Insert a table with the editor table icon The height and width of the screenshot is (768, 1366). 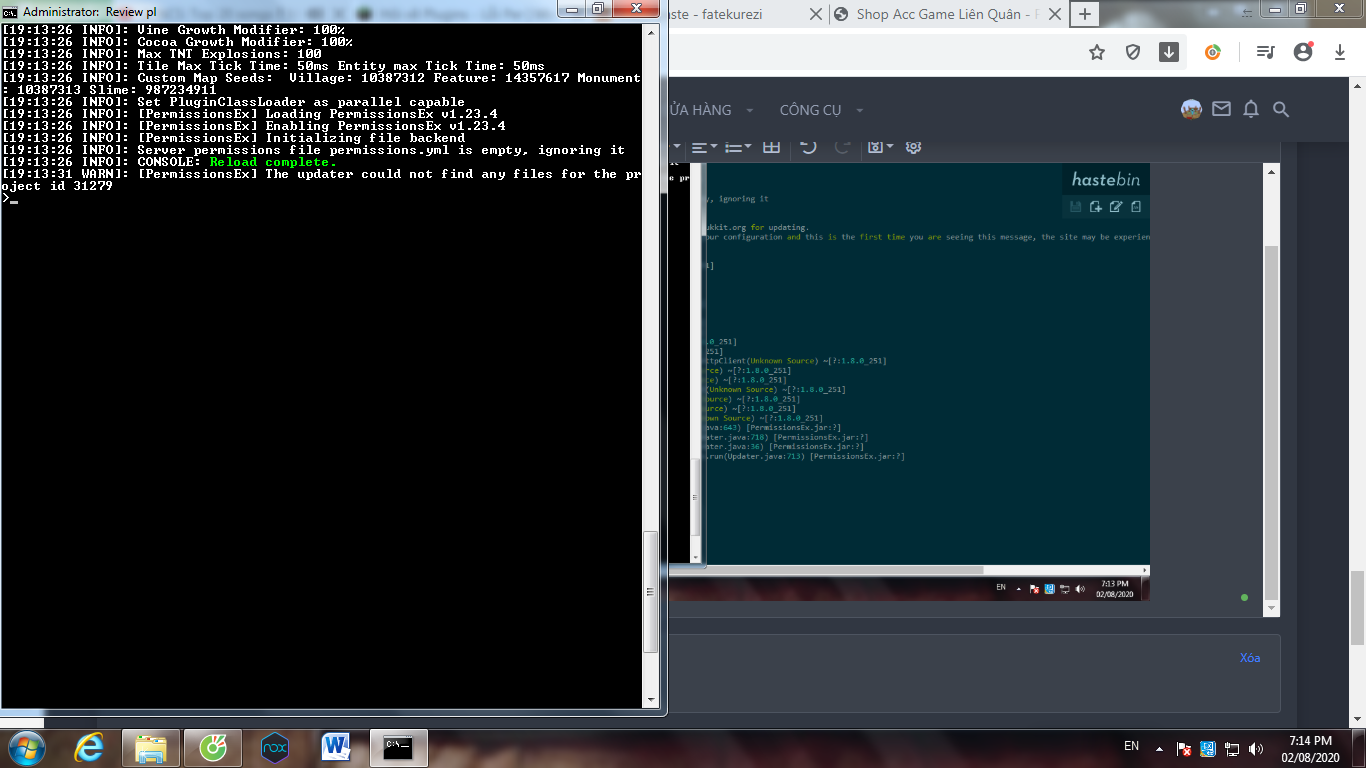[x=771, y=147]
